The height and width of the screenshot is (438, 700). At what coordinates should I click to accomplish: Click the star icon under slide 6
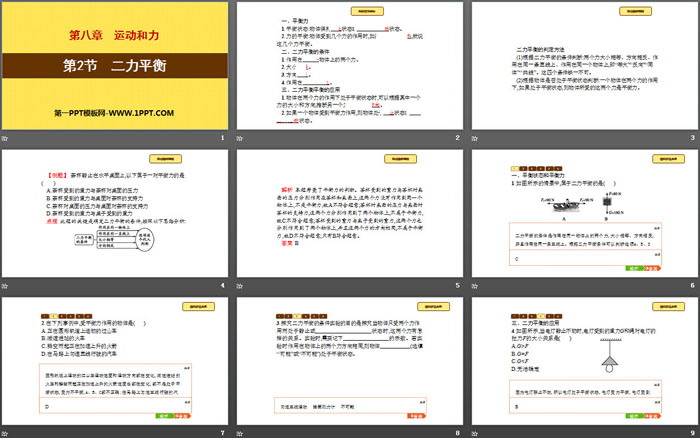tap(475, 286)
